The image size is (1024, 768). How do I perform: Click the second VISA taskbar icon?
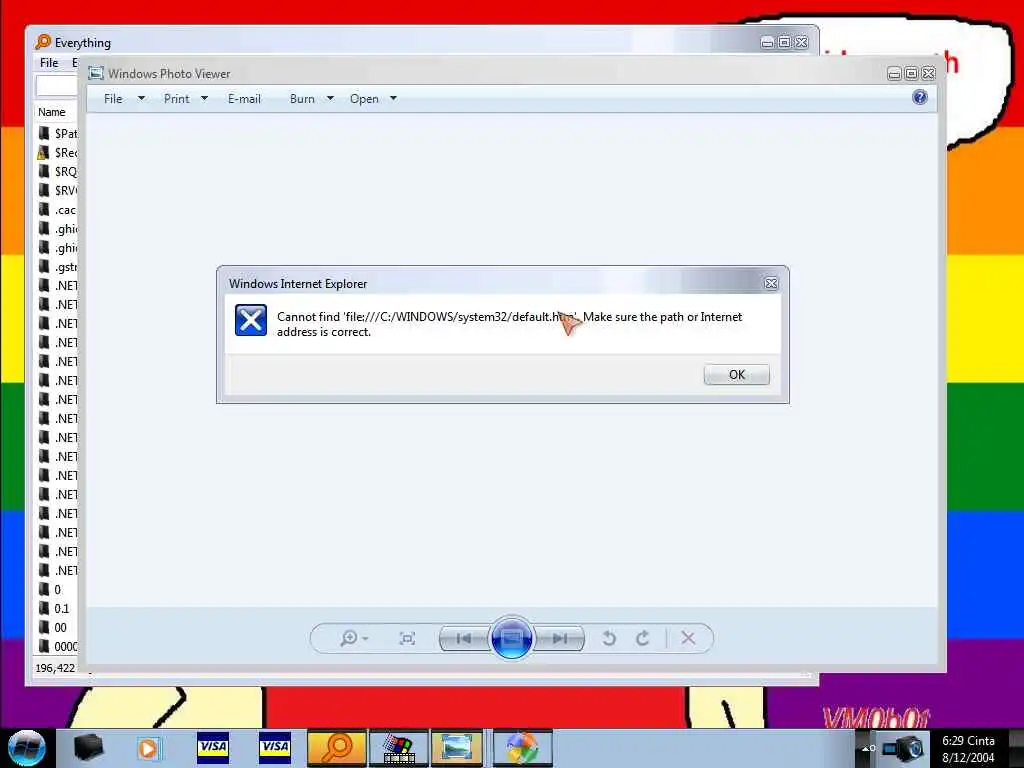click(275, 747)
